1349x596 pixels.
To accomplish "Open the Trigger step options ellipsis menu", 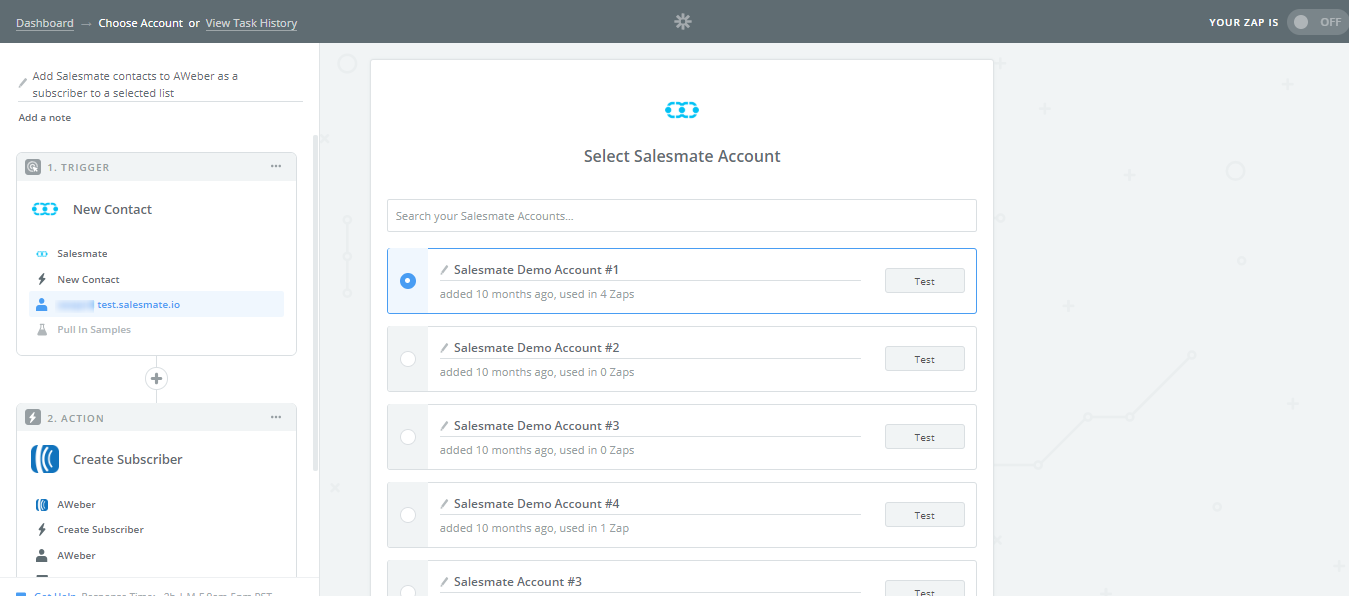I will click(276, 167).
